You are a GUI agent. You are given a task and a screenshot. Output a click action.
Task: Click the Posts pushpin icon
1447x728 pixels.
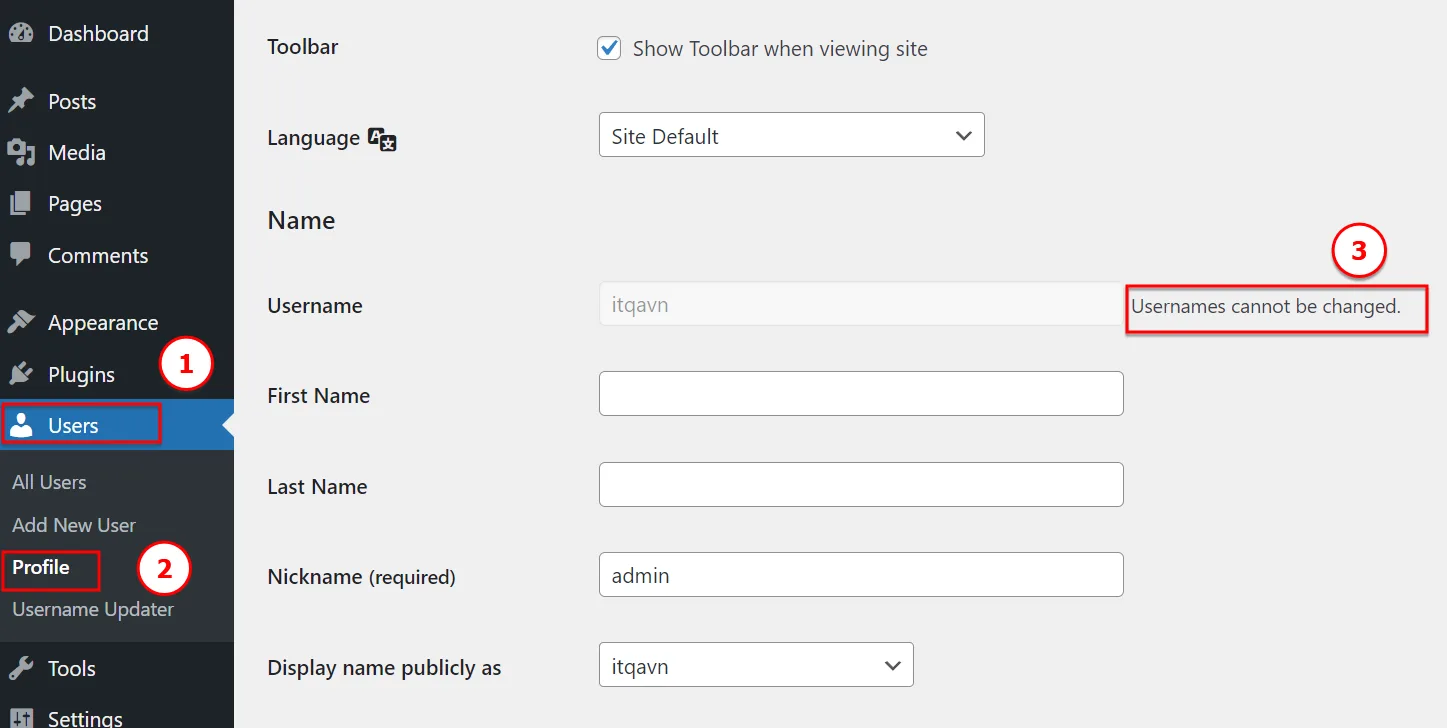pyautogui.click(x=20, y=101)
